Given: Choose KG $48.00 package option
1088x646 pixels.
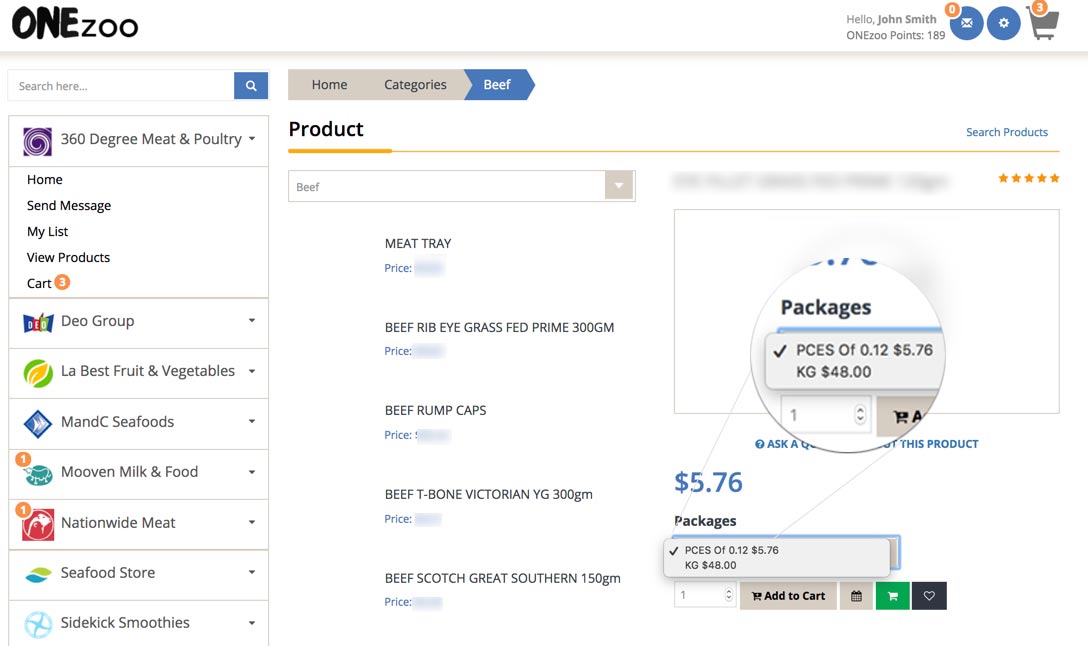Looking at the screenshot, I should point(711,565).
